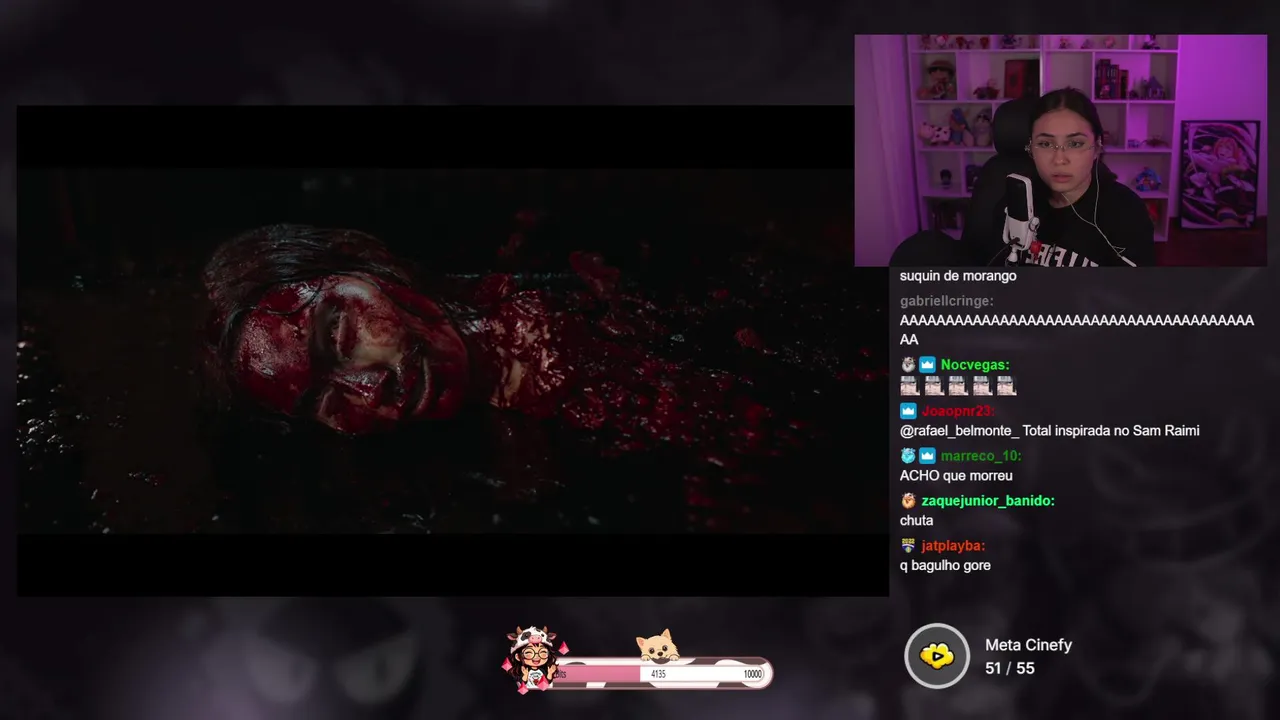Screen dimensions: 1280x720
Task: Click the 'Meta Cinefy' goal label
Action: (x=1028, y=645)
